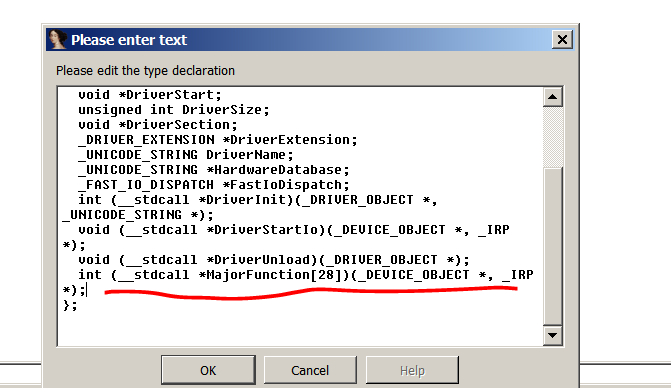The height and width of the screenshot is (388, 671).
Task: Click the scrollbar up arrow
Action: coord(552,97)
